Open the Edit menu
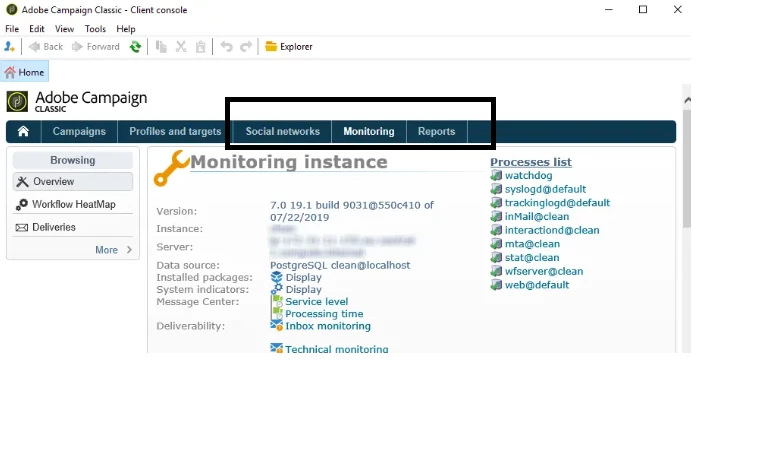This screenshot has height=473, width=762. coord(36,29)
